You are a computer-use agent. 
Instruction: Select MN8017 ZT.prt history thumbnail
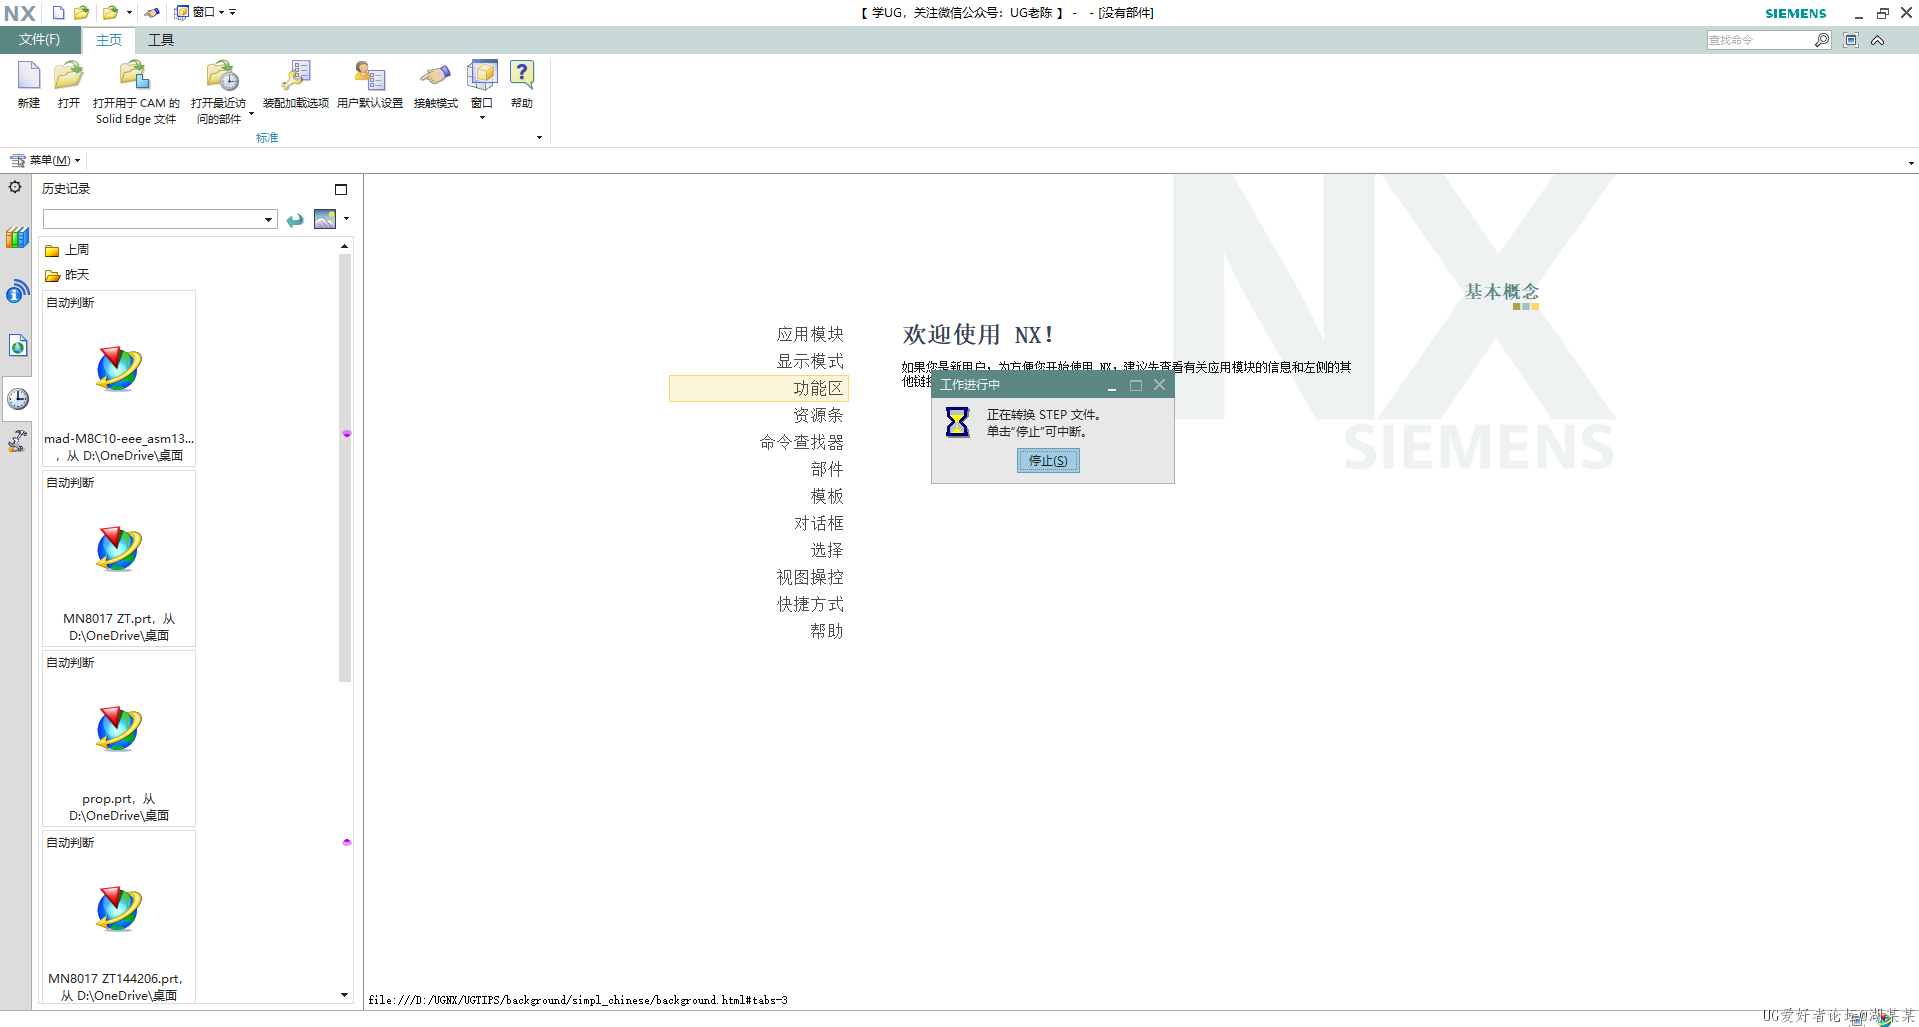119,559
